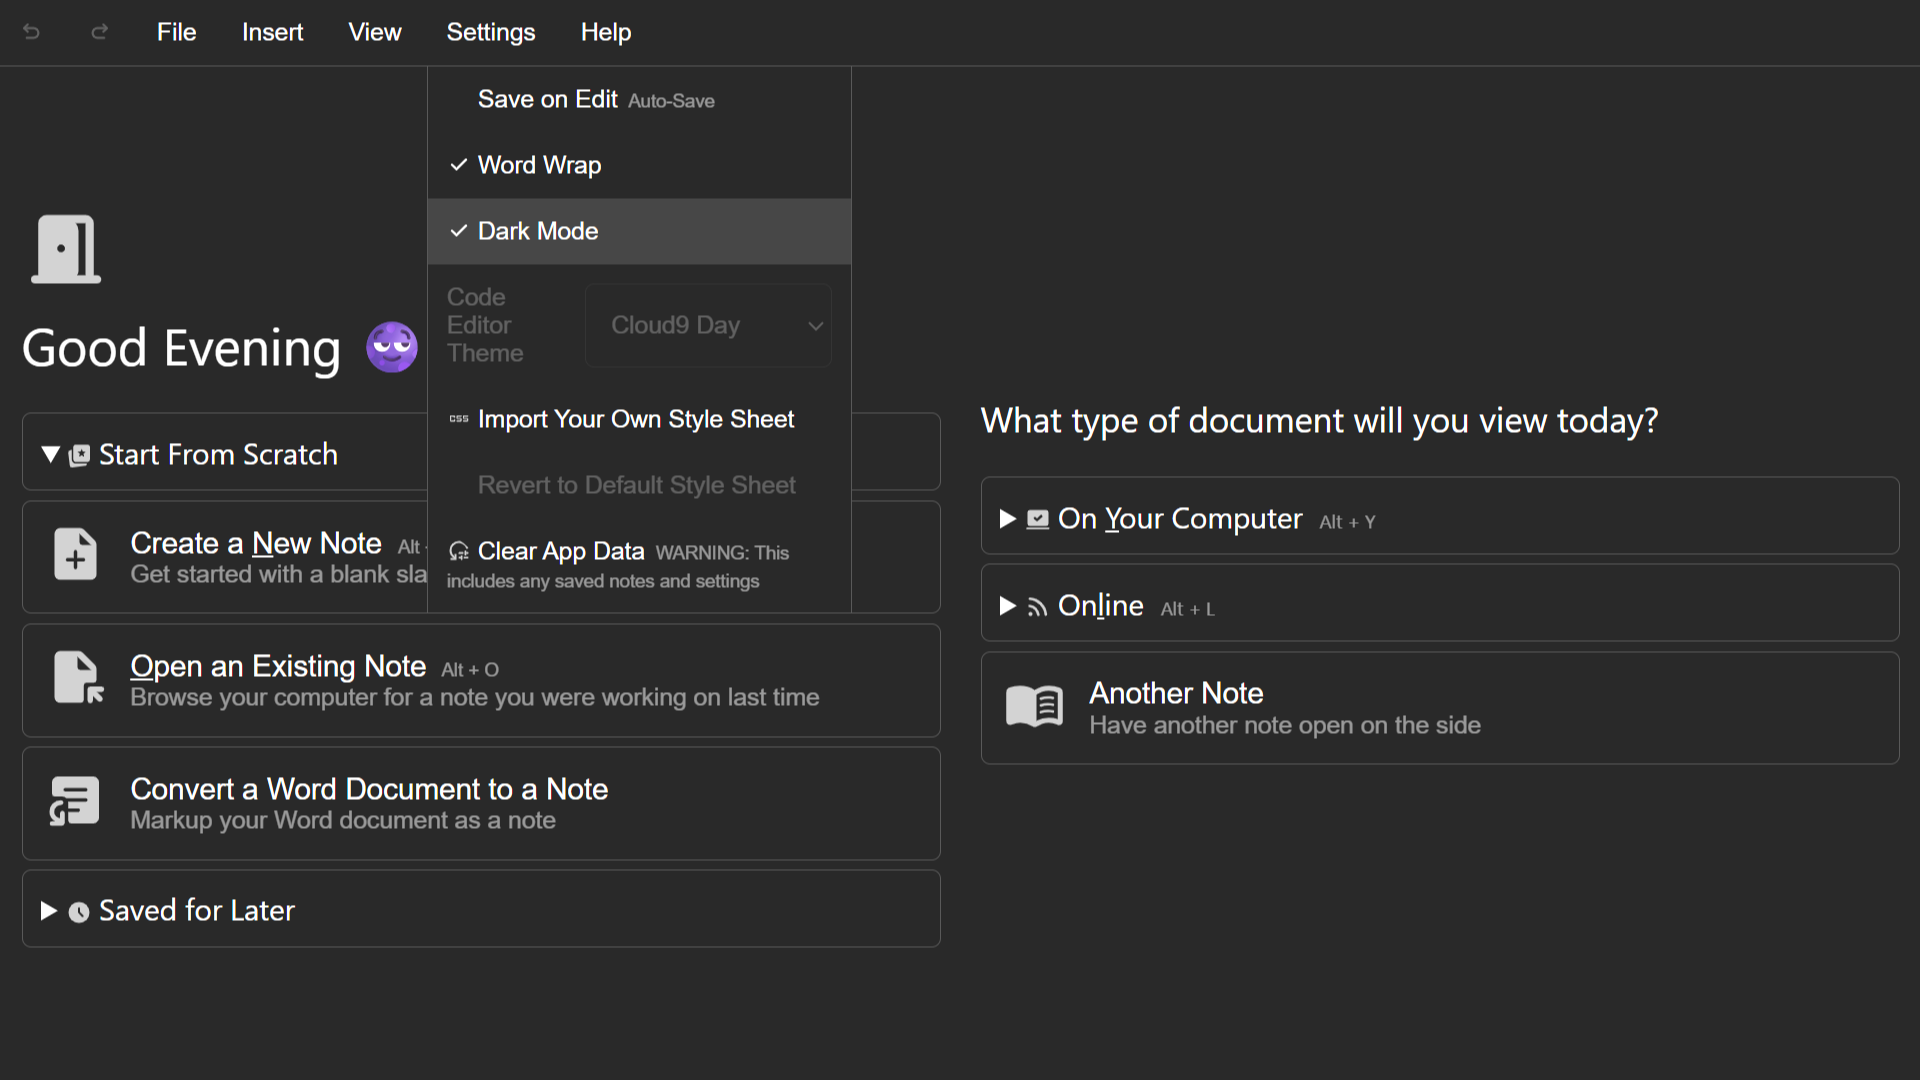Open the Insert menu
The image size is (1920, 1080).
(272, 32)
